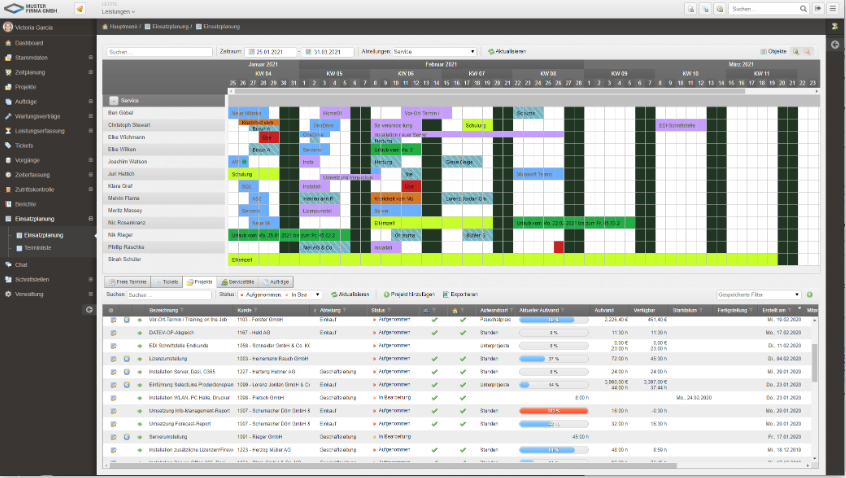Click the Objekte toggle above the calendar
The width and height of the screenshot is (846, 478).
pos(773,51)
